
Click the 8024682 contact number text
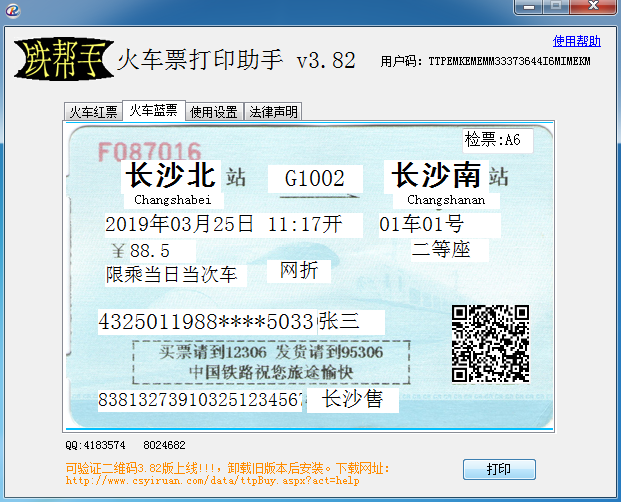pos(164,445)
